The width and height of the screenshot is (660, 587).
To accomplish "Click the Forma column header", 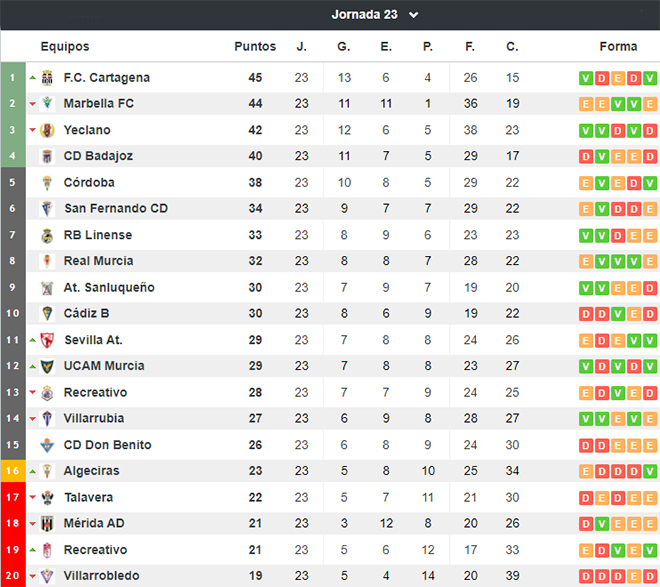I will [618, 46].
